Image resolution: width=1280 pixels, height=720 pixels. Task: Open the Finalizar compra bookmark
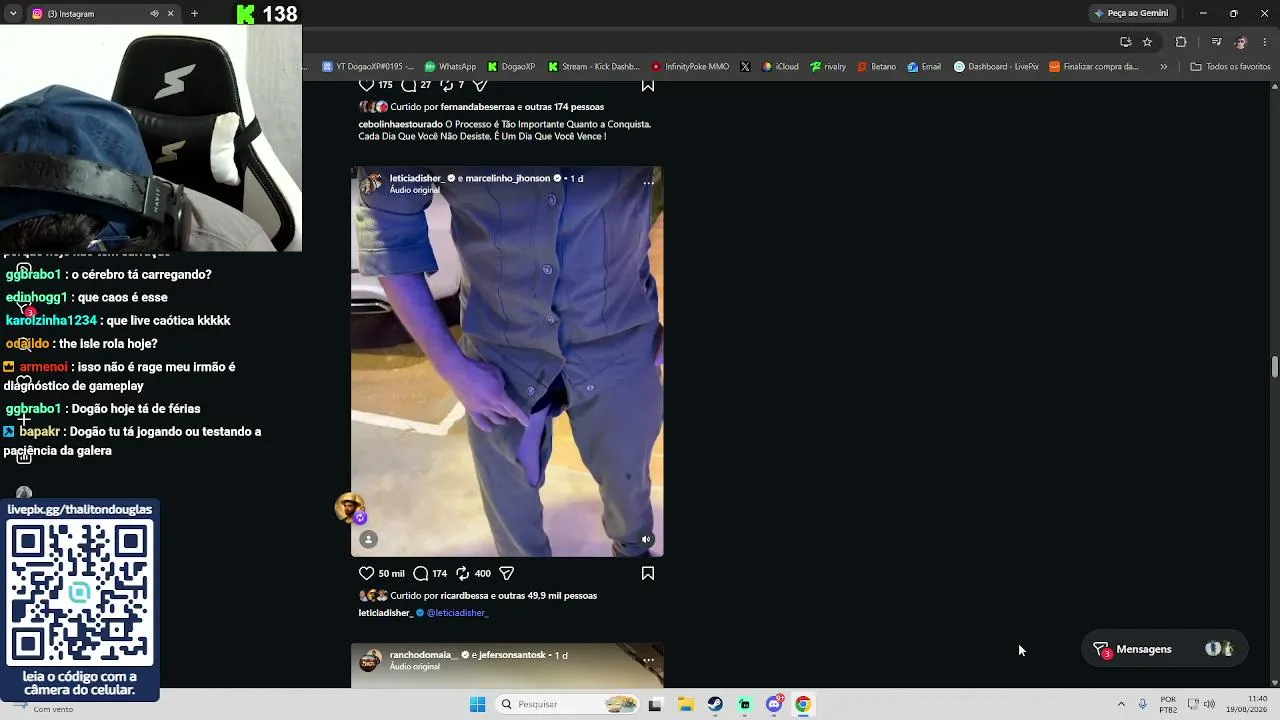pos(1094,67)
